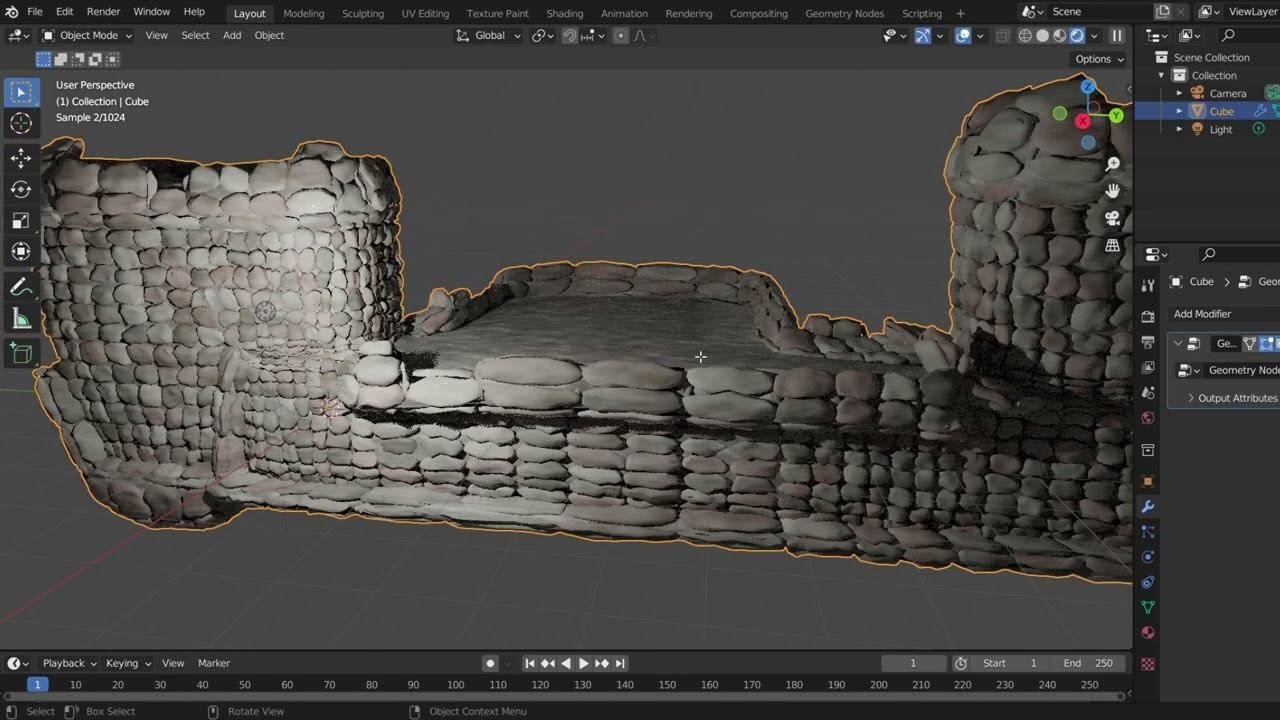Pick the Measure ruler tool

pyautogui.click(x=21, y=319)
